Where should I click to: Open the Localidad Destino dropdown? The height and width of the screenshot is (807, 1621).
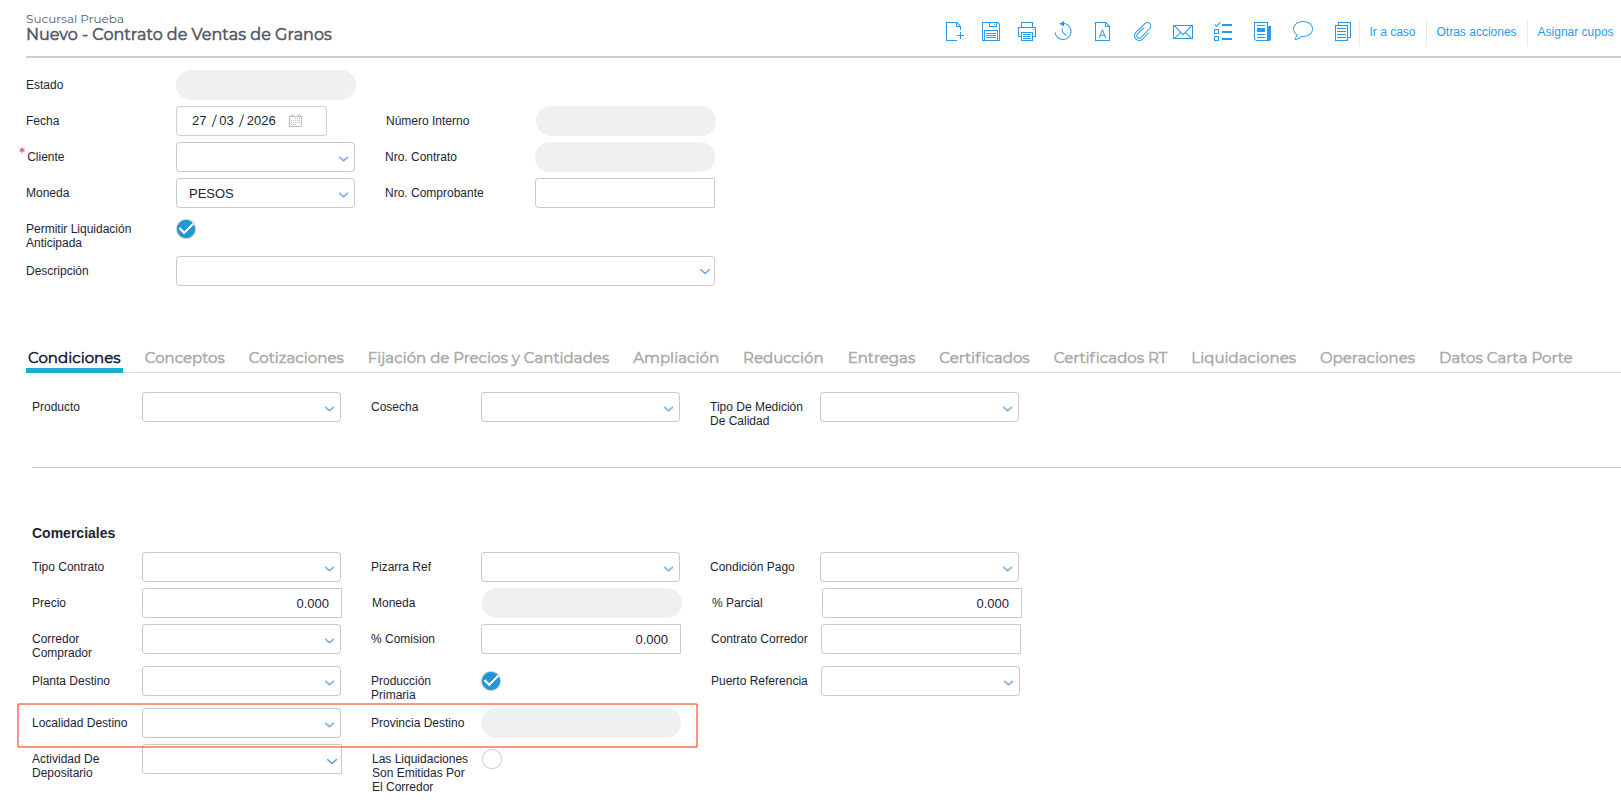(x=241, y=723)
